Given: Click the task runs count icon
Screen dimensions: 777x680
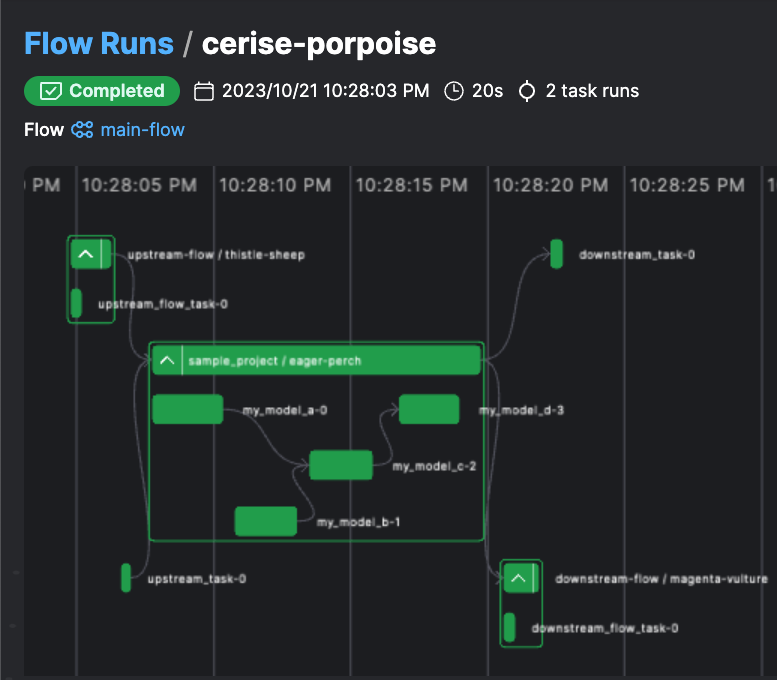Looking at the screenshot, I should [527, 91].
